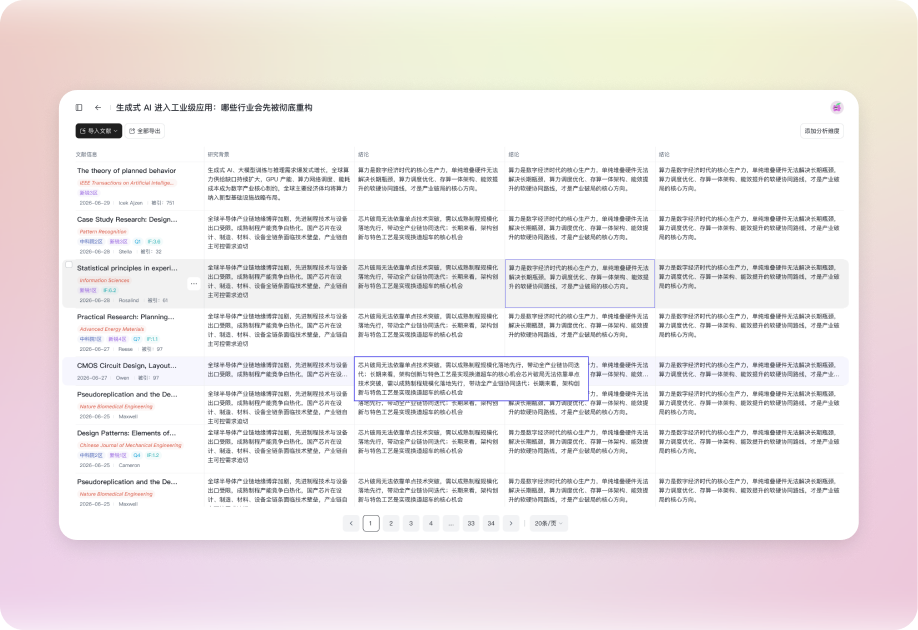Toggle the sidebar panel icon
Image resolution: width=918 pixels, height=630 pixels.
(79, 107)
